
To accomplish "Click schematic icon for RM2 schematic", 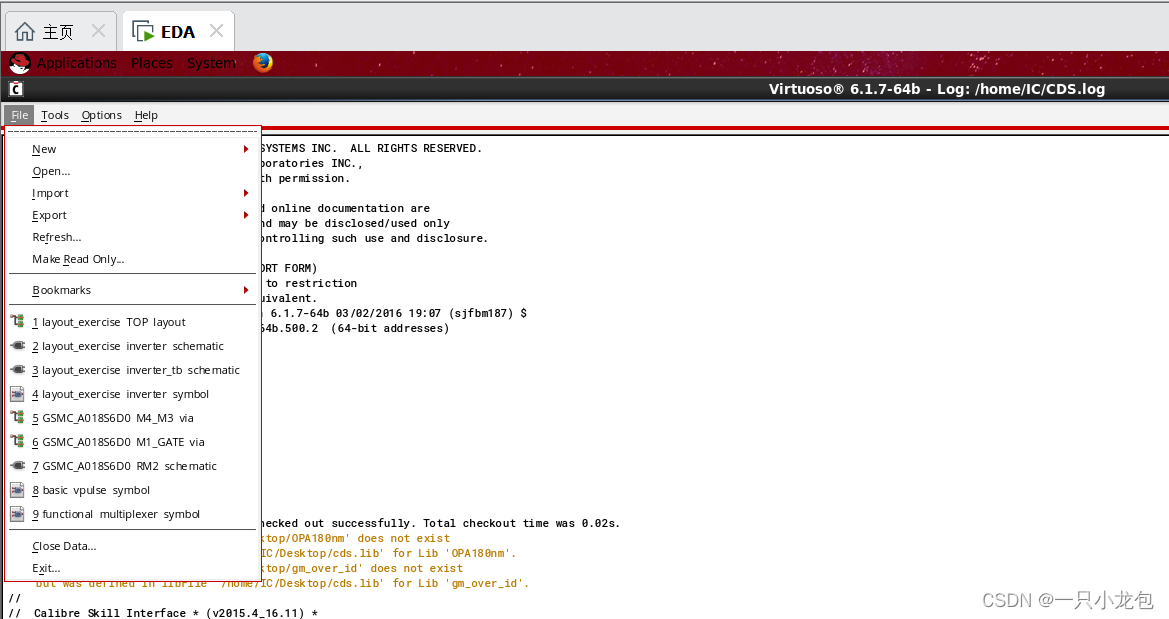I will (17, 465).
